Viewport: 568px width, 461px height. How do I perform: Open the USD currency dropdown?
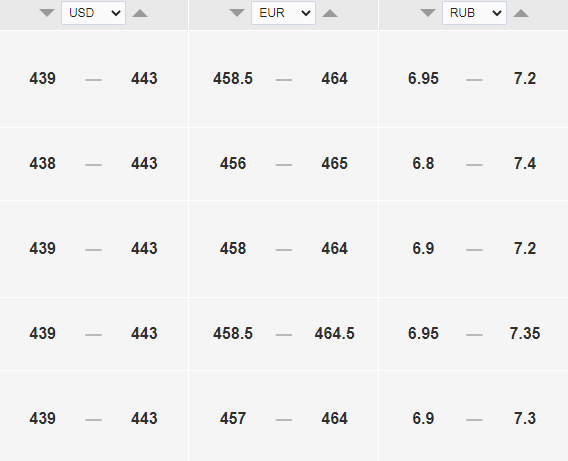[93, 13]
